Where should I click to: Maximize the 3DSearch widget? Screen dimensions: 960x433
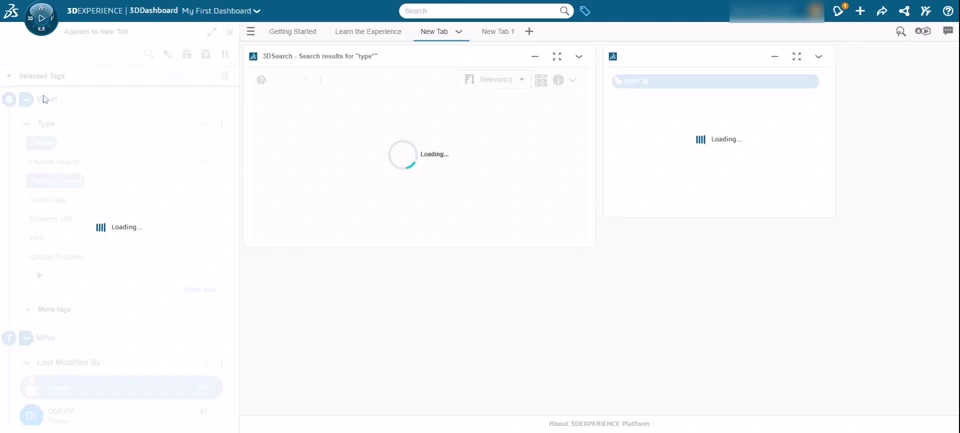pyautogui.click(x=557, y=56)
